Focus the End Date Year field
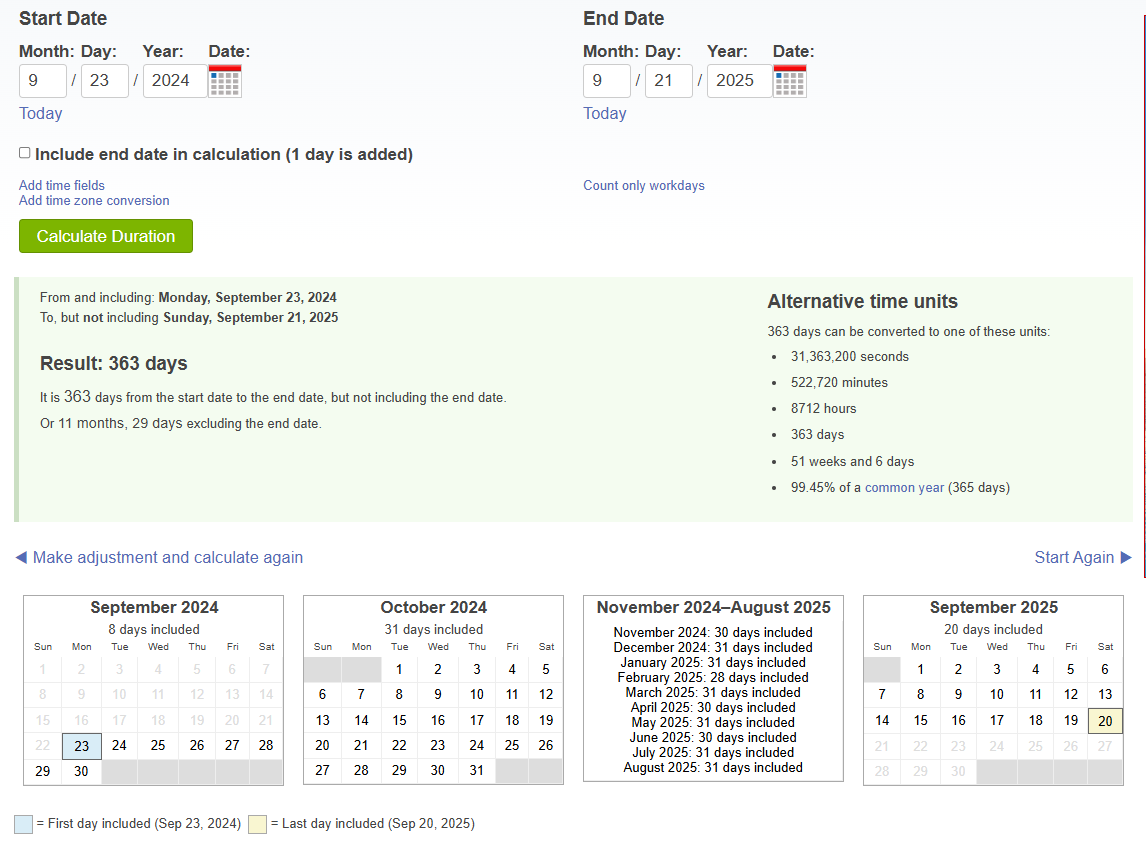Image resolution: width=1146 pixels, height=842 pixels. tap(740, 80)
